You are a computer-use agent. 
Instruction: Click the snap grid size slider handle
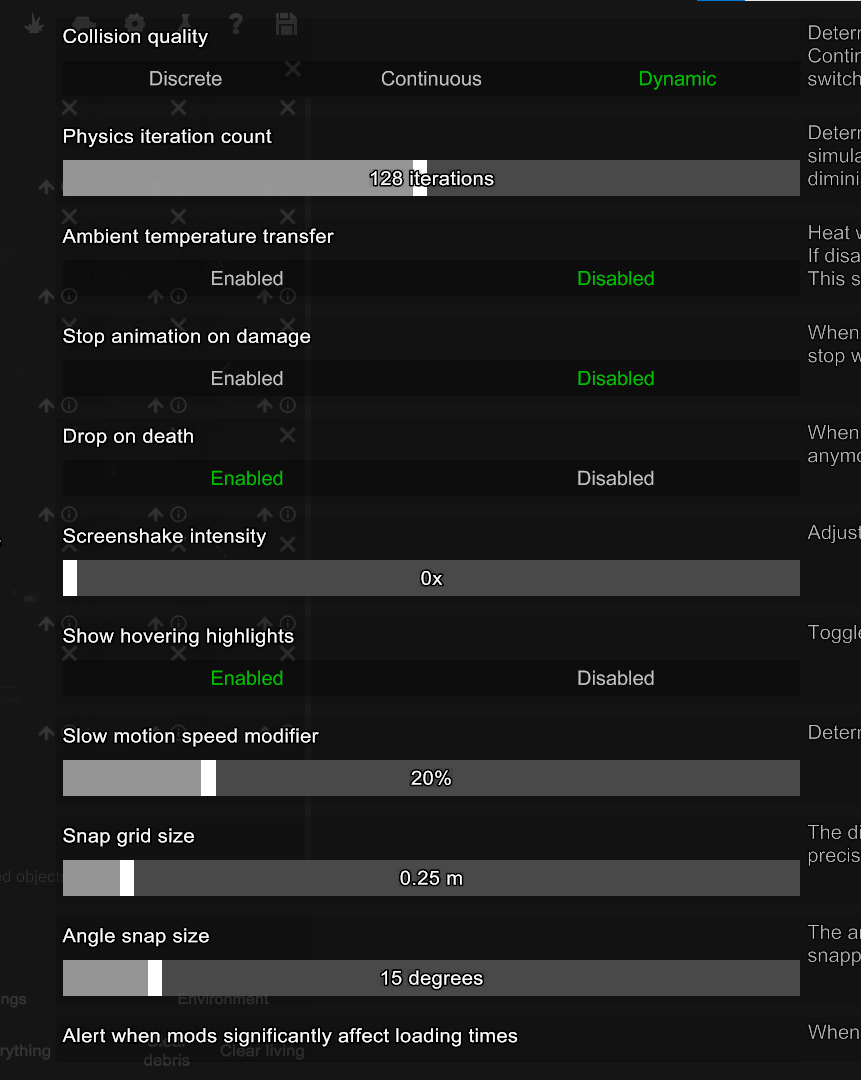coord(127,878)
